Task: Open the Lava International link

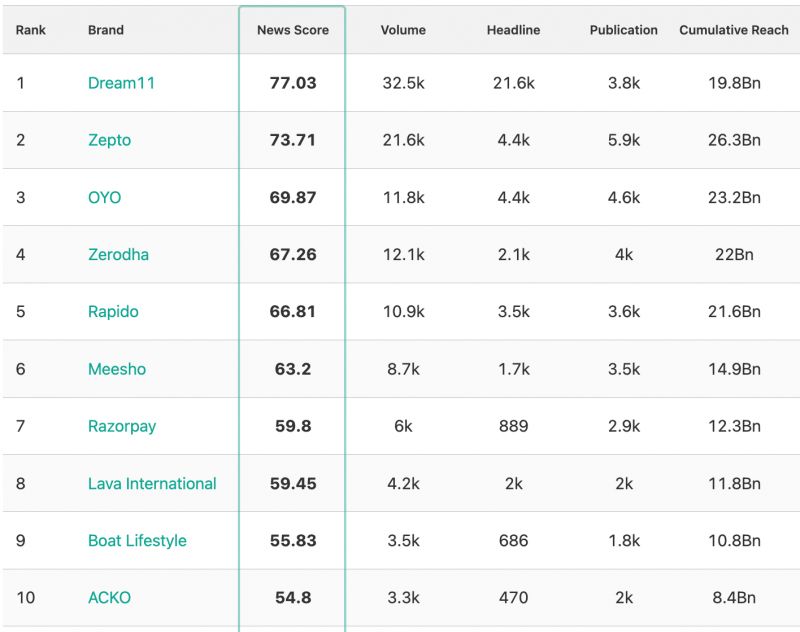Action: [152, 483]
